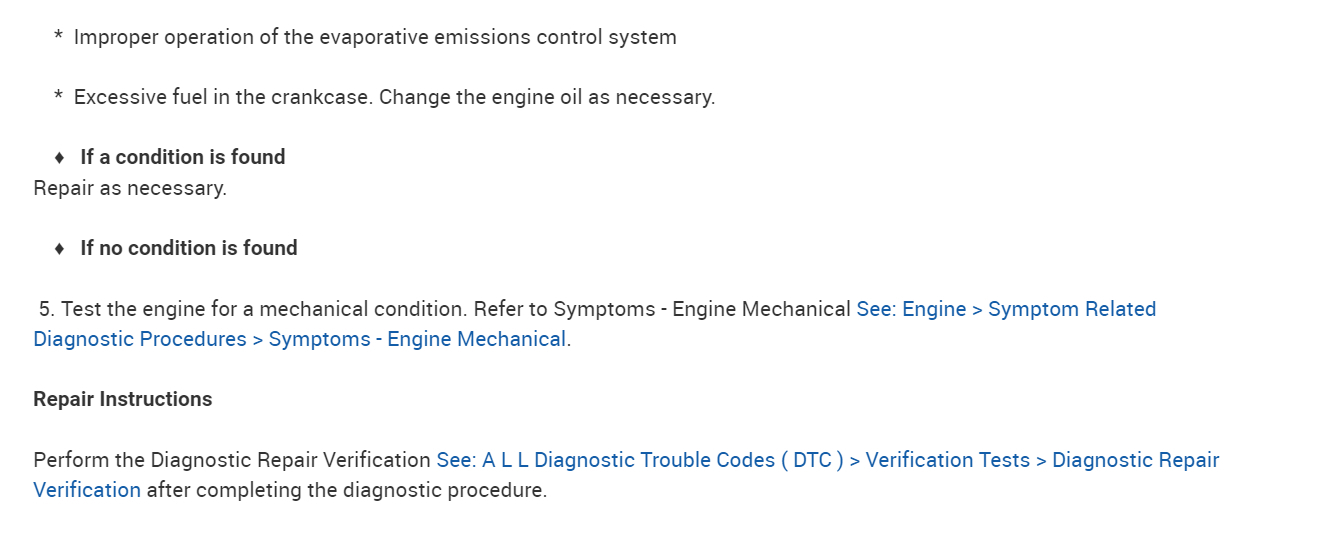Open the Engine Symptom Related Diagnostic Procedures link
1326x560 pixels.
(x=1005, y=309)
